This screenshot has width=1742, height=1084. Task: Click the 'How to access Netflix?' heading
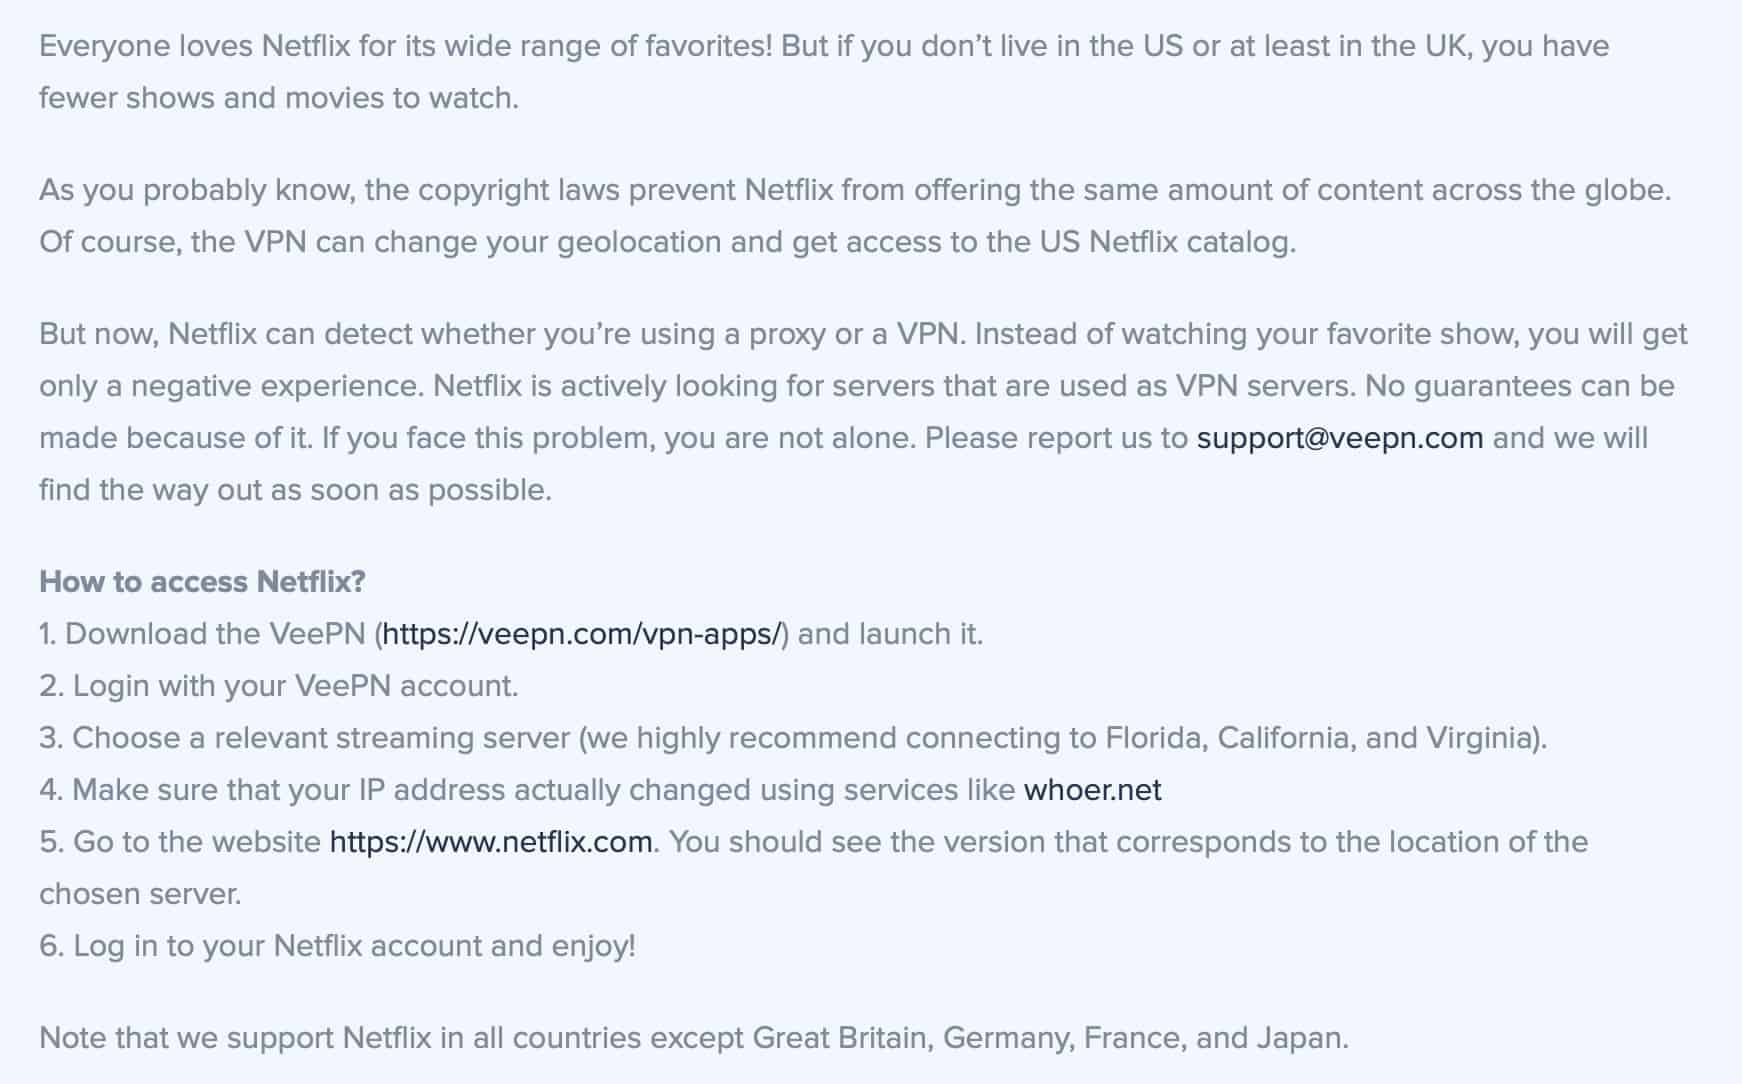pyautogui.click(x=202, y=582)
